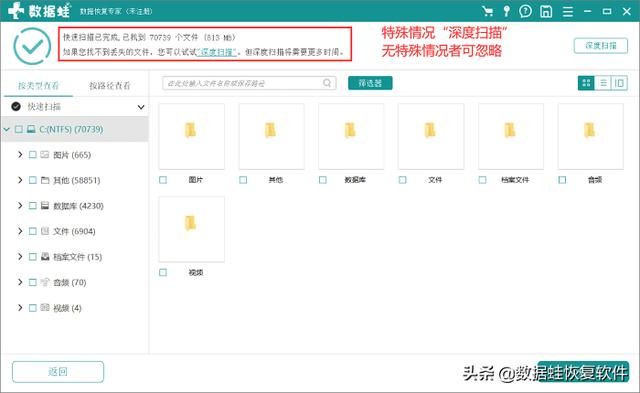Tick the checkbox under 其他 folder thumbnail
Viewport: 640px width, 393px height.
coord(243,180)
